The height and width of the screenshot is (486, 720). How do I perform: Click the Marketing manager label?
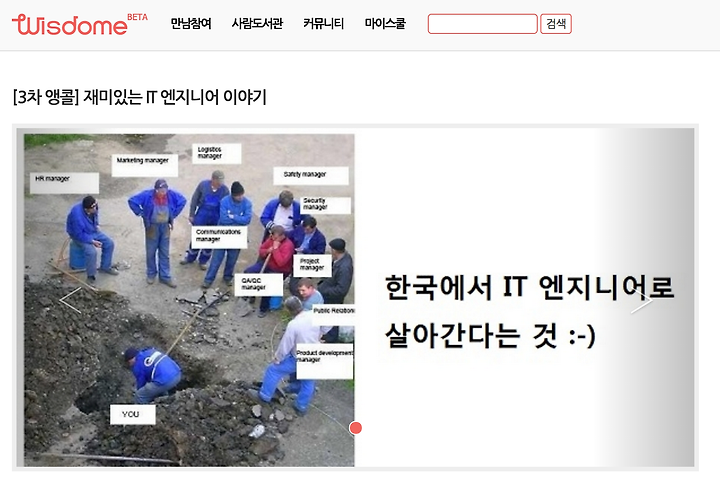click(144, 165)
